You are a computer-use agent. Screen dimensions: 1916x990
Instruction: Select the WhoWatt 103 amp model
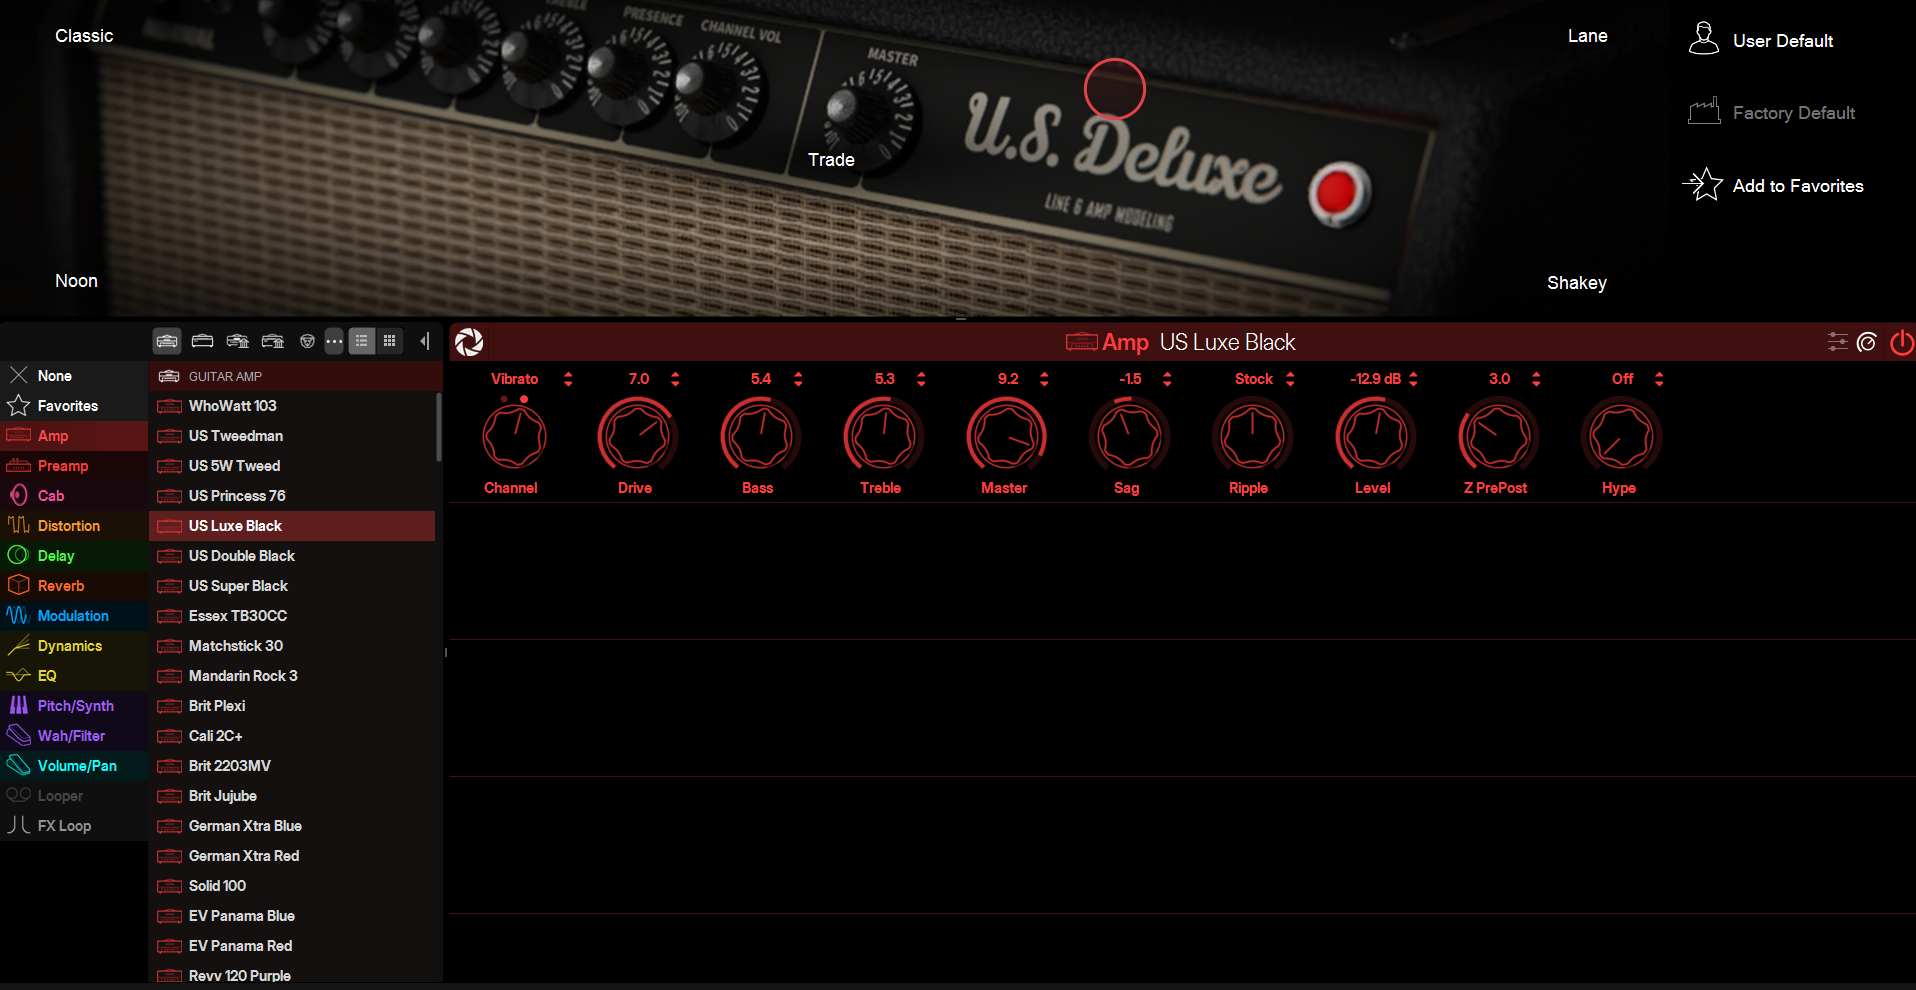292,406
